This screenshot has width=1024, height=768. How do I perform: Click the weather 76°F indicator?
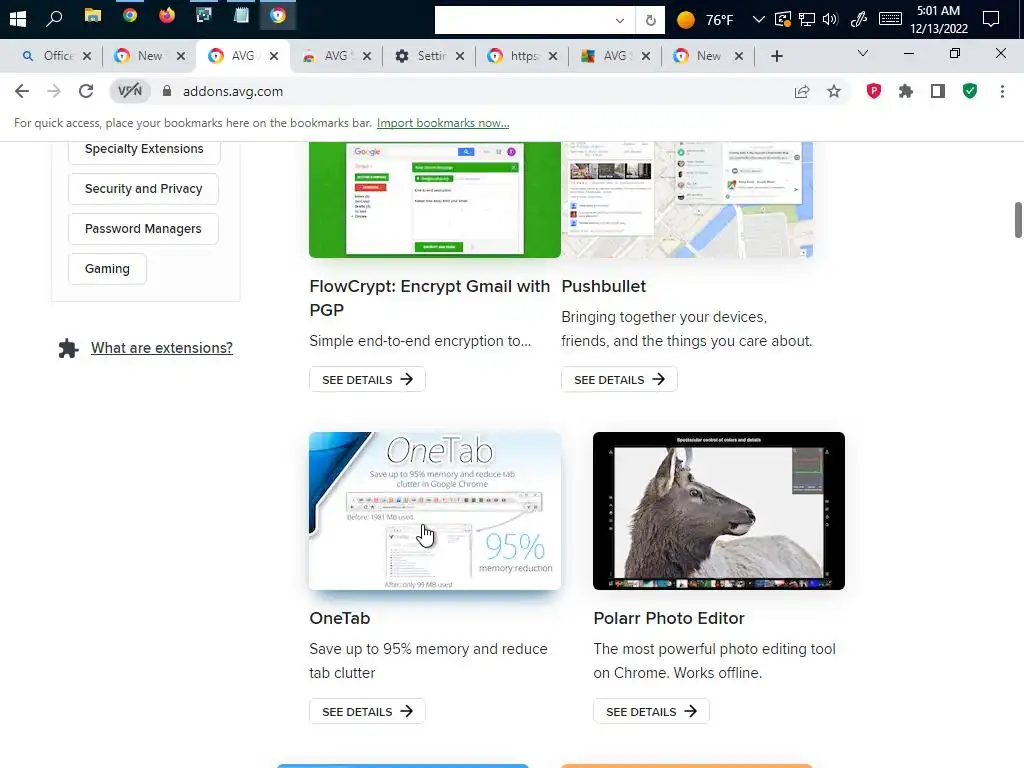705,20
